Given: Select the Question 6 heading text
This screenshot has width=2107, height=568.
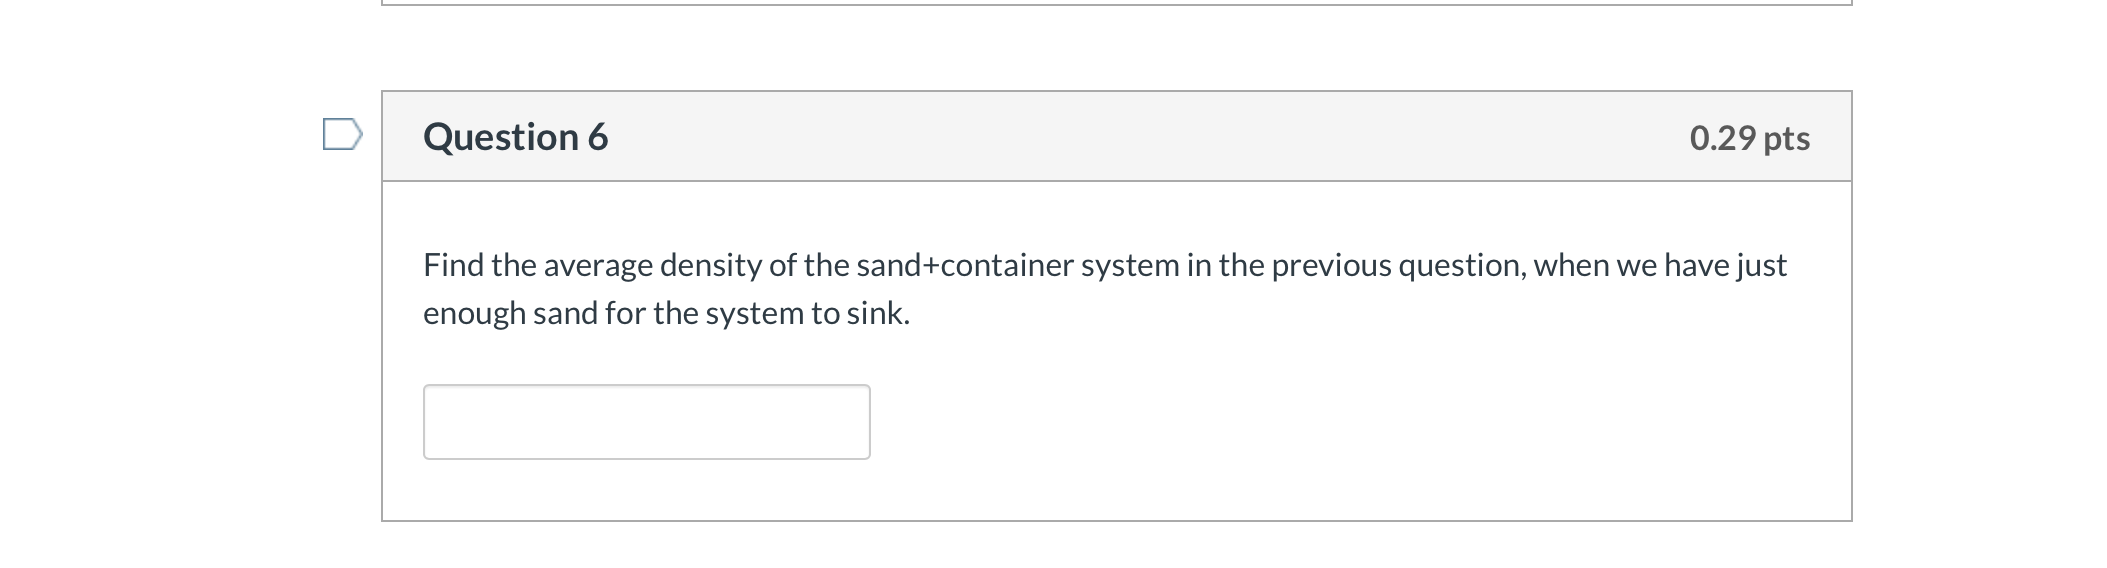Looking at the screenshot, I should click(x=515, y=137).
